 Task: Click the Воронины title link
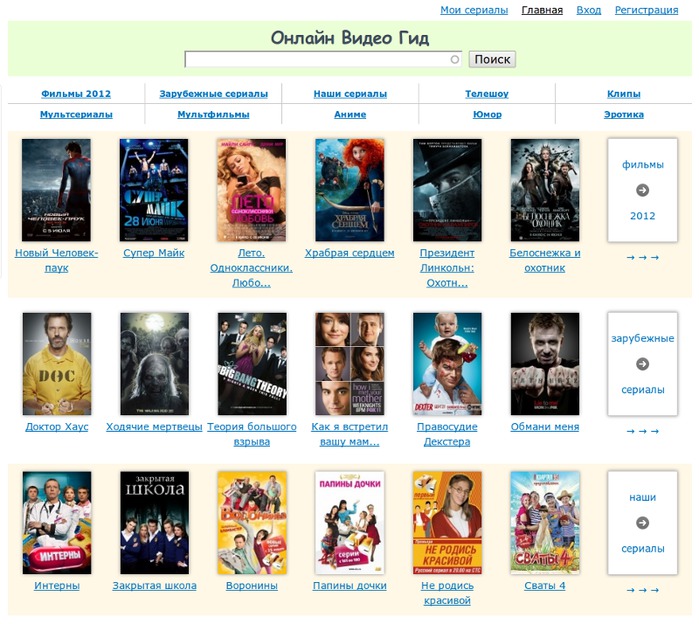252,586
